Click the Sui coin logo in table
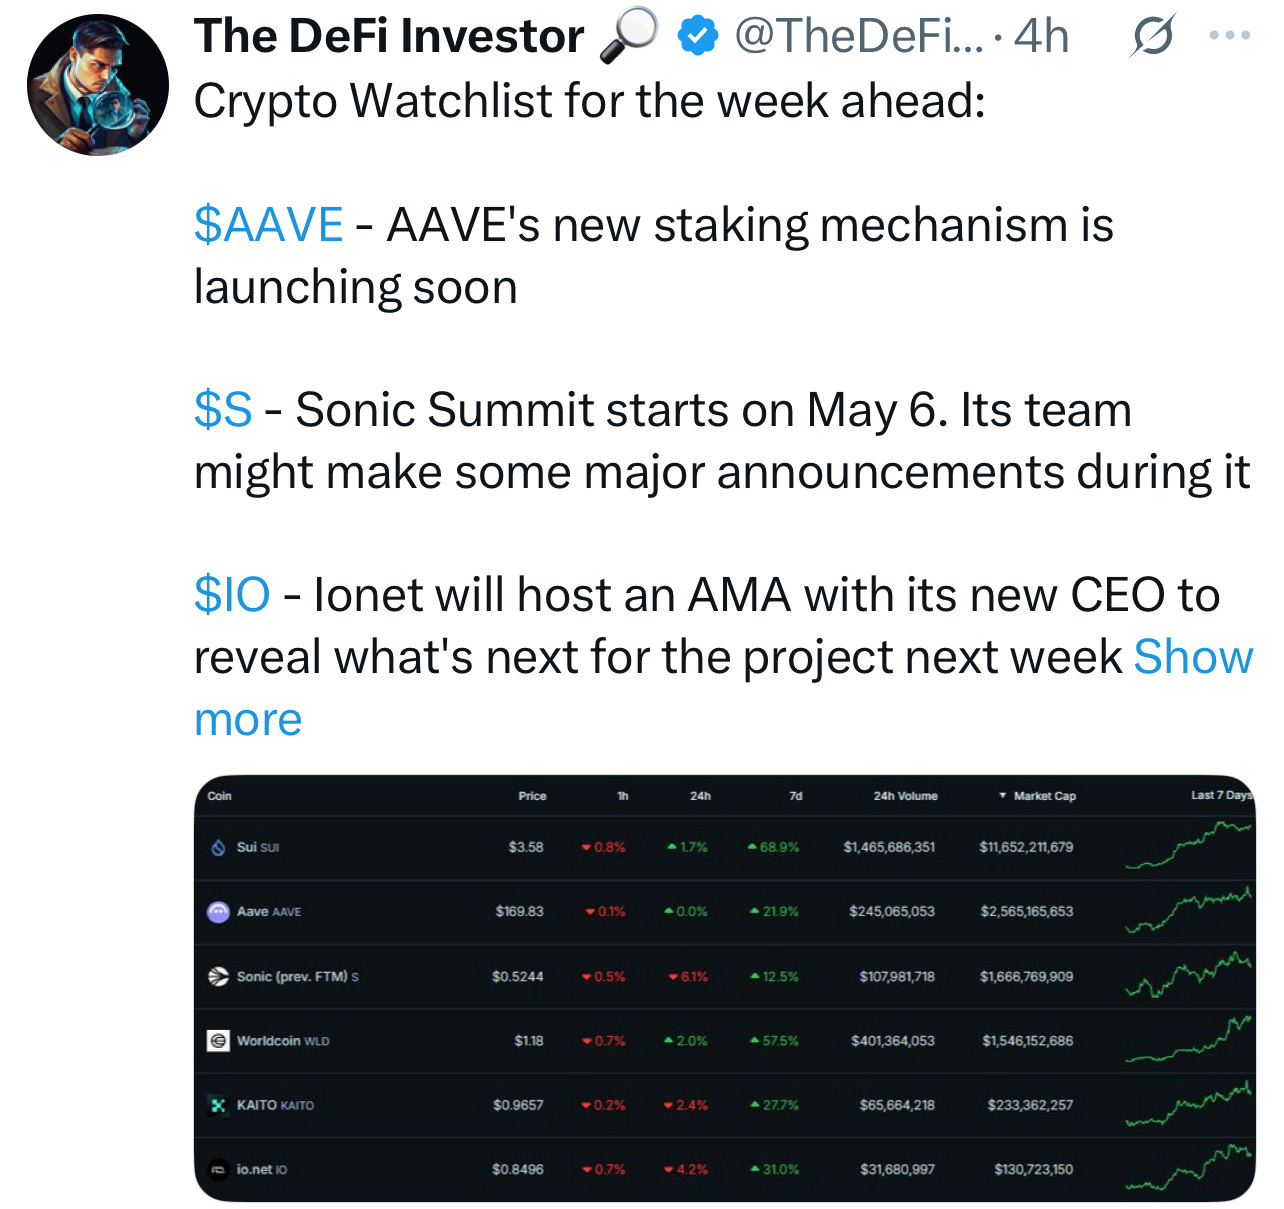1284x1209 pixels. (x=218, y=847)
